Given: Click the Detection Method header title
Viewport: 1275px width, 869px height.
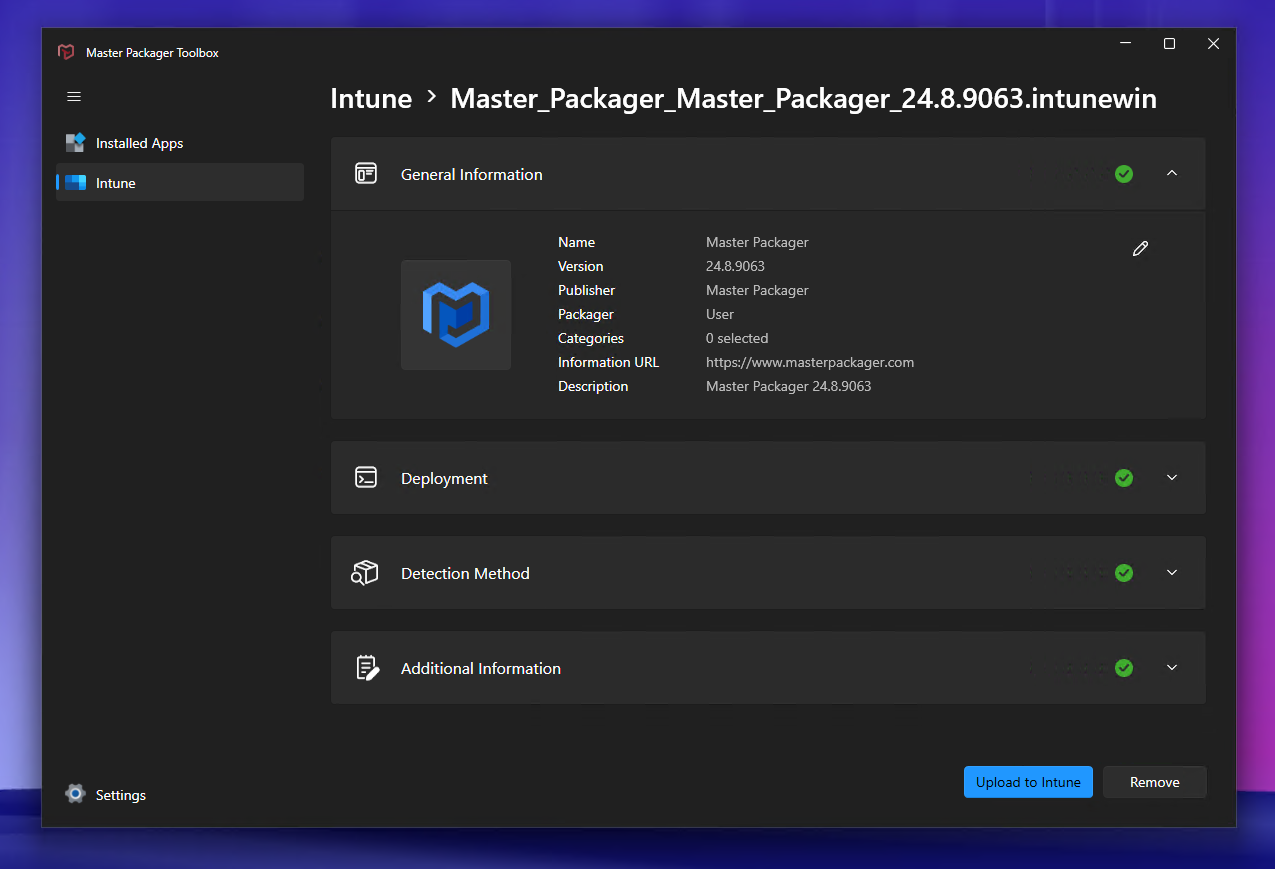Looking at the screenshot, I should 465,573.
